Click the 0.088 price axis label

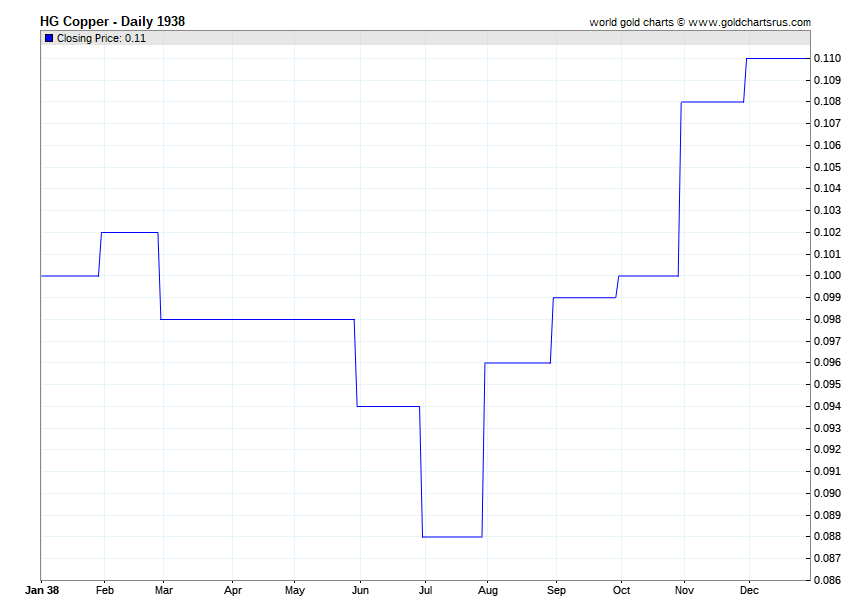pyautogui.click(x=827, y=536)
